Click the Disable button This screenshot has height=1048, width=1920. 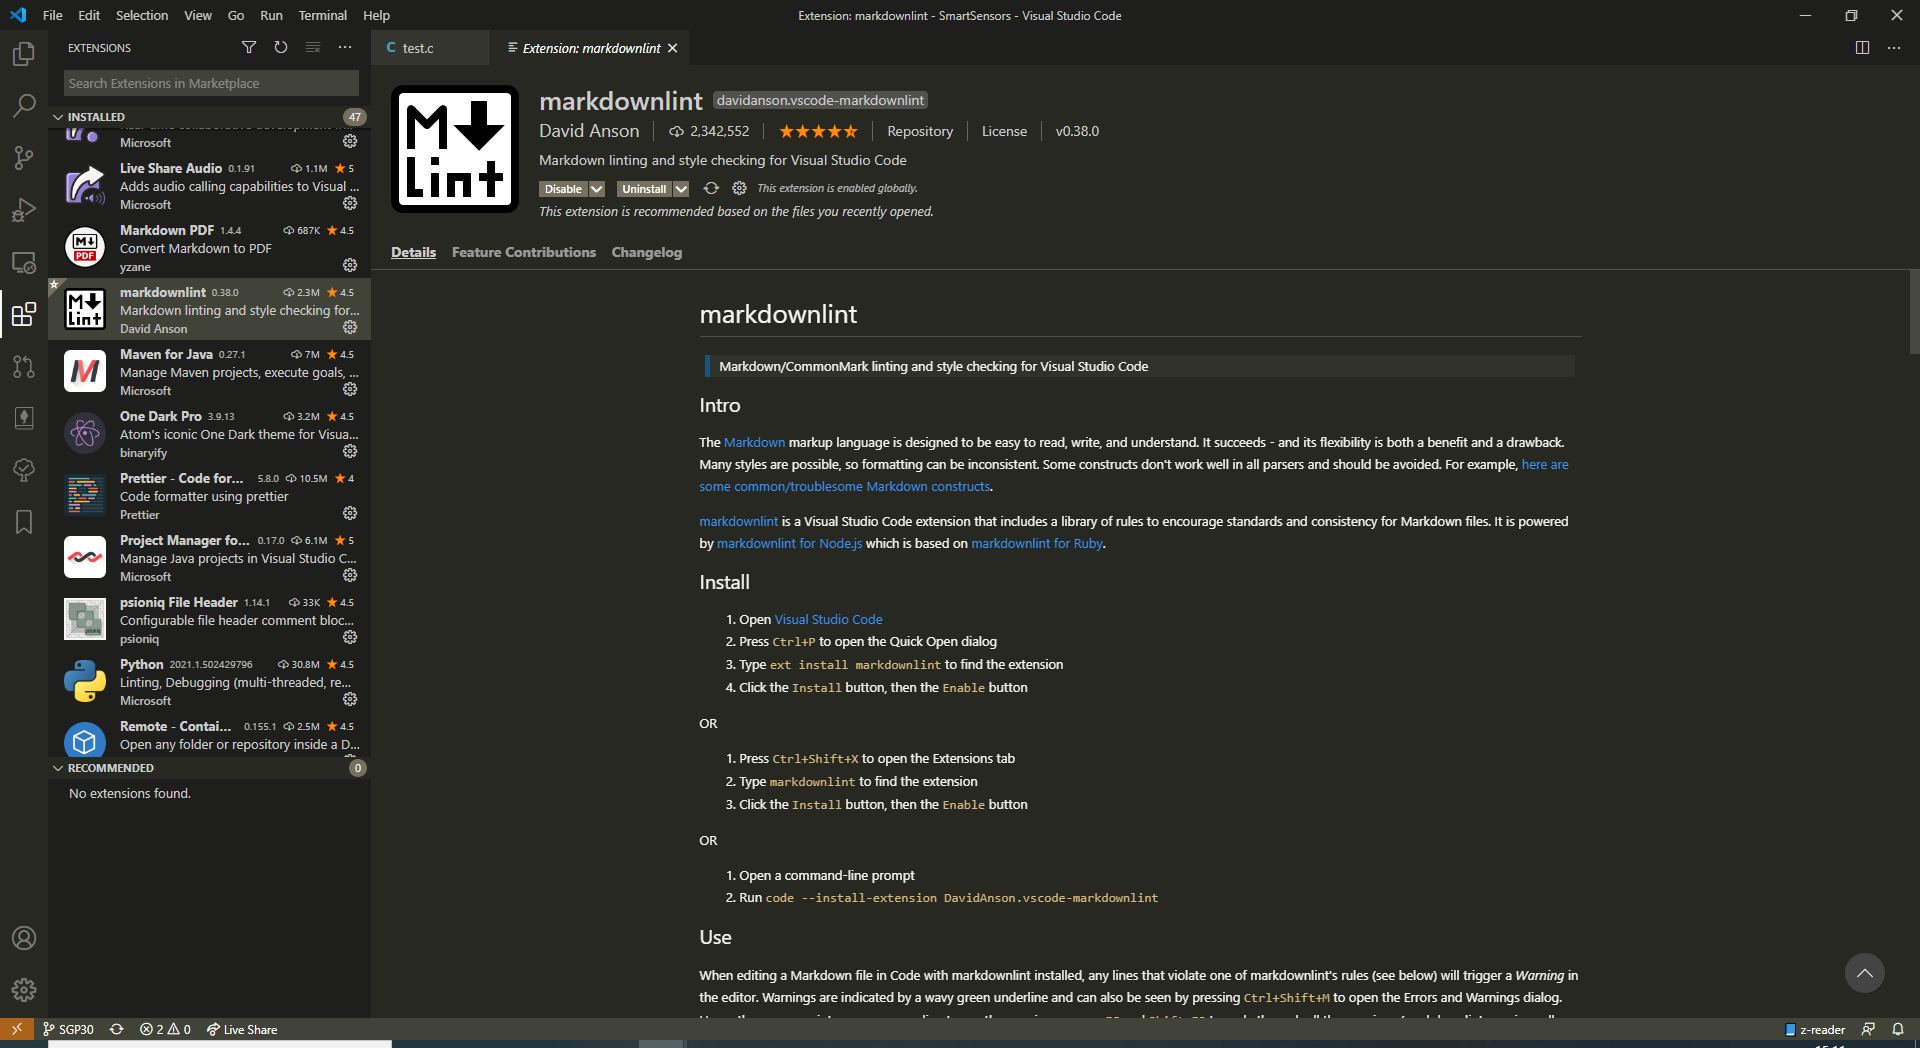tap(564, 189)
